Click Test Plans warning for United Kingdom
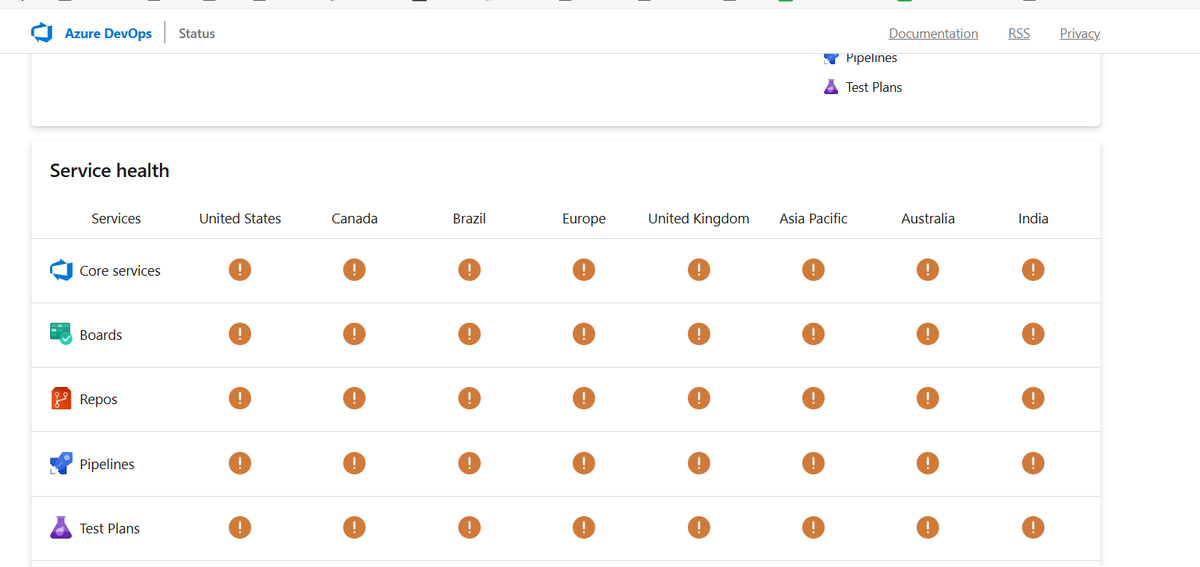The height and width of the screenshot is (567, 1200). tap(699, 527)
